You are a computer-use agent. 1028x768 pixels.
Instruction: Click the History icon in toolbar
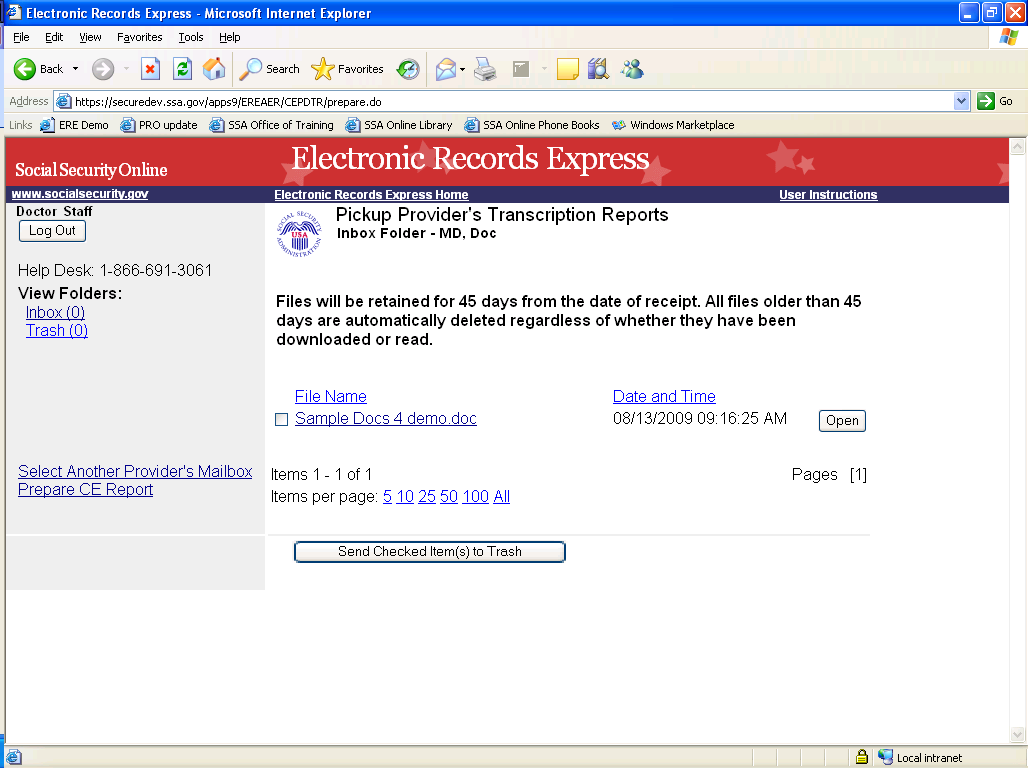click(x=408, y=69)
